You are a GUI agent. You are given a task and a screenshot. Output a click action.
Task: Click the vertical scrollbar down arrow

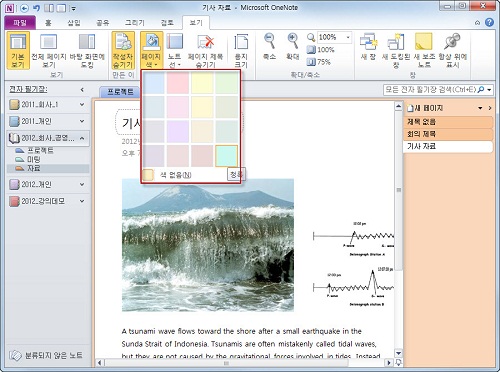[x=398, y=353]
